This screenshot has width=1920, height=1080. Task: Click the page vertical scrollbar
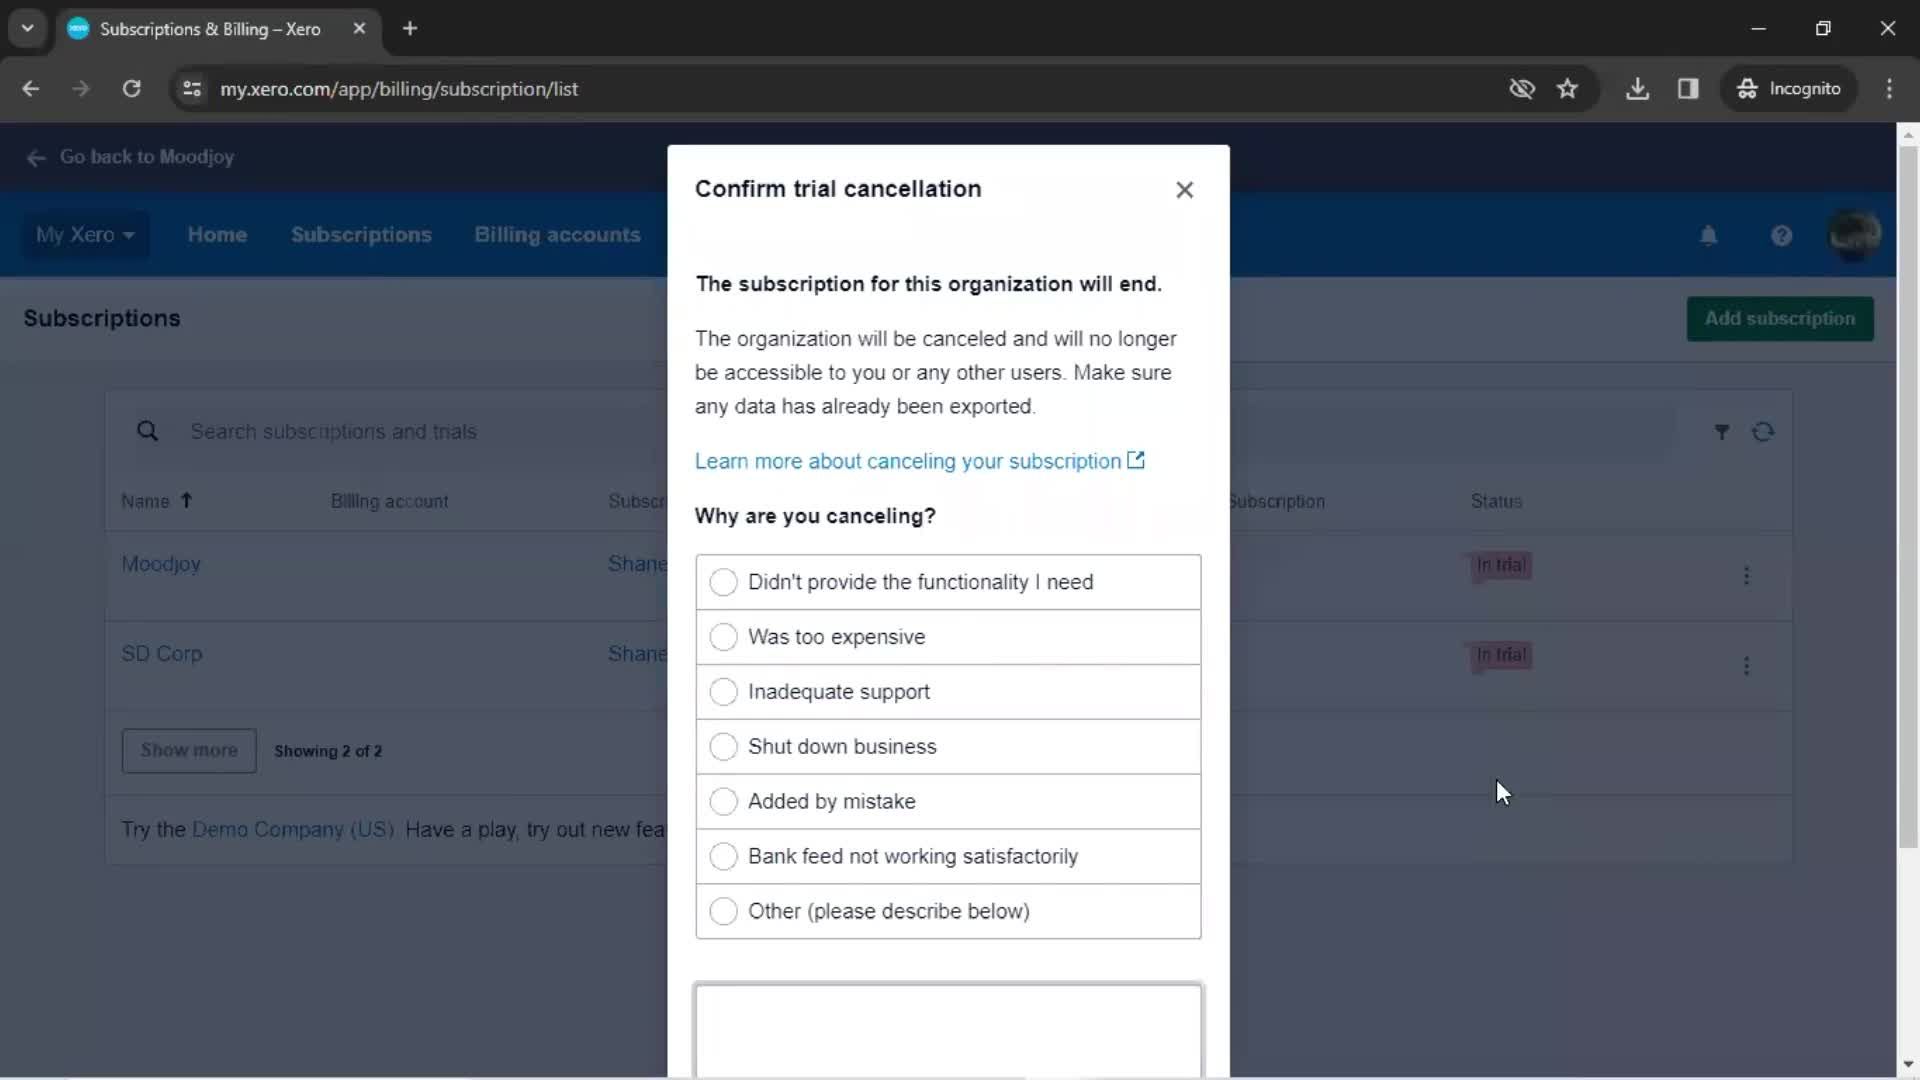click(x=1908, y=497)
